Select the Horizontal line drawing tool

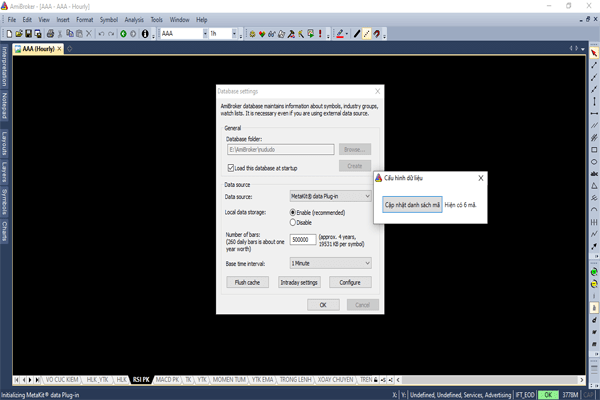594,114
